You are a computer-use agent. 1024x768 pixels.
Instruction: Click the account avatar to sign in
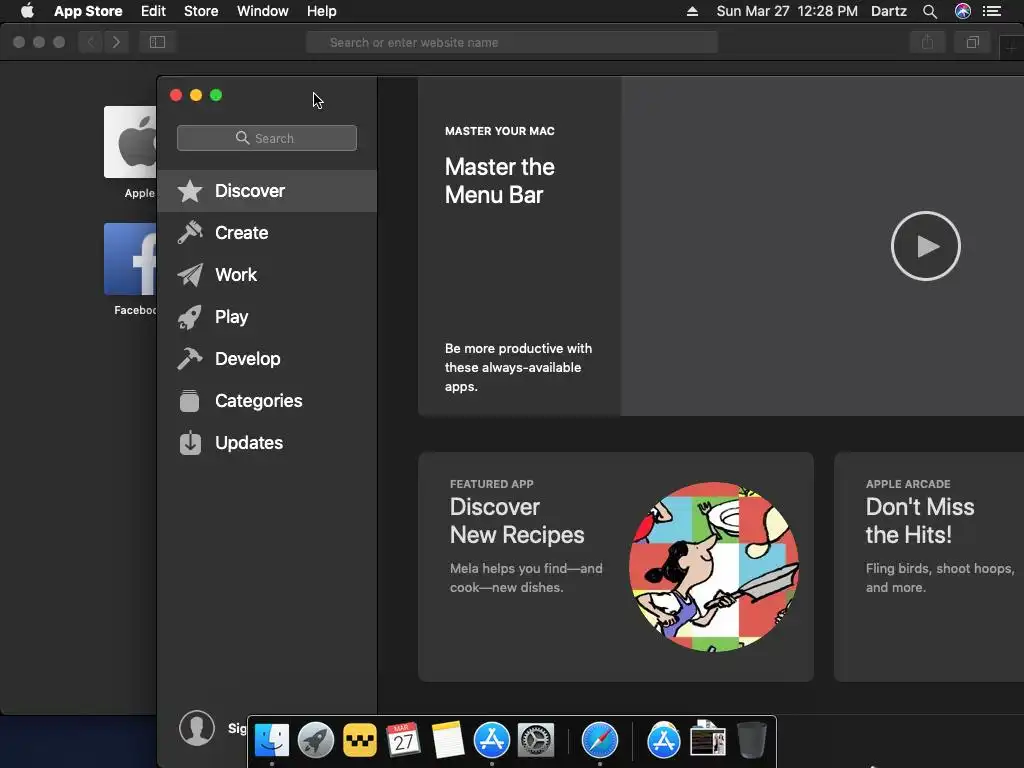click(197, 728)
